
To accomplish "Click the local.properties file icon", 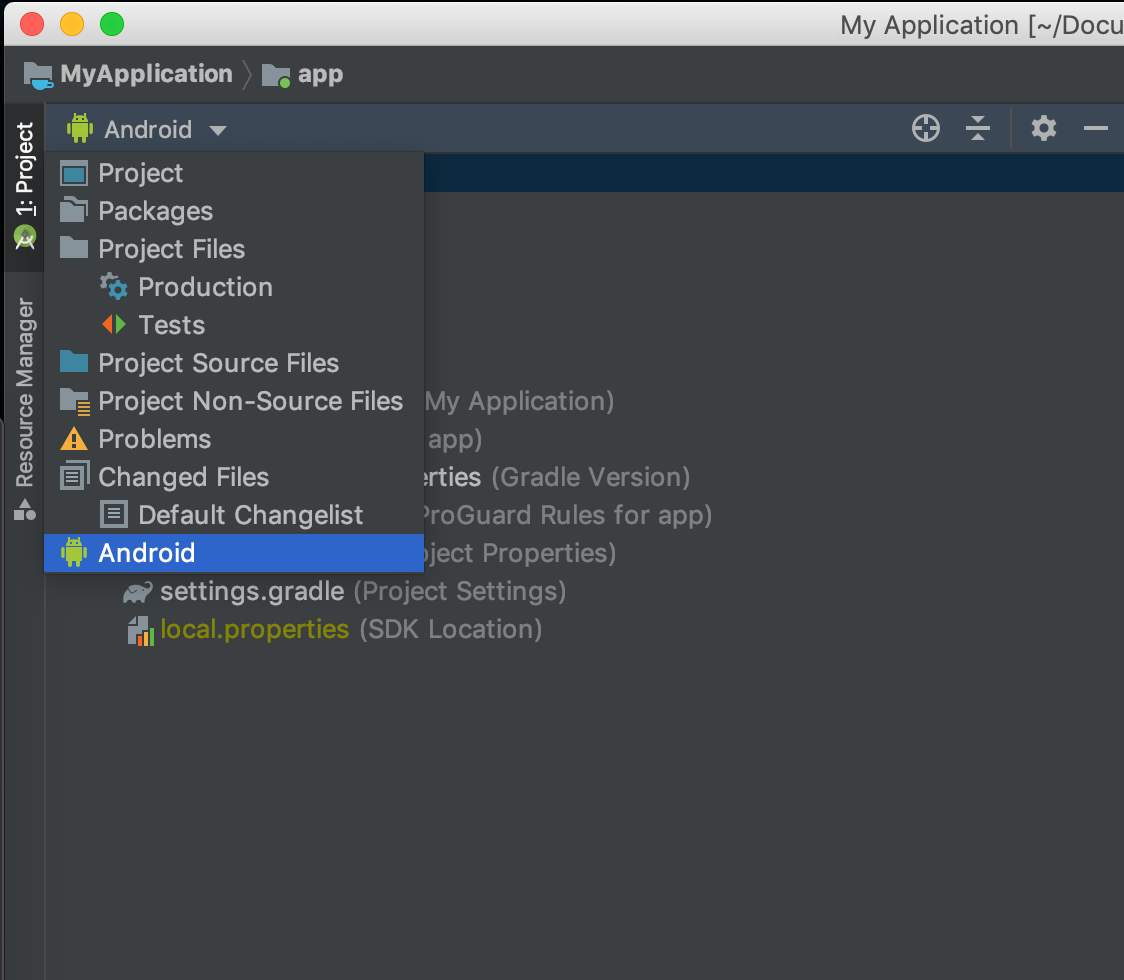I will (140, 630).
